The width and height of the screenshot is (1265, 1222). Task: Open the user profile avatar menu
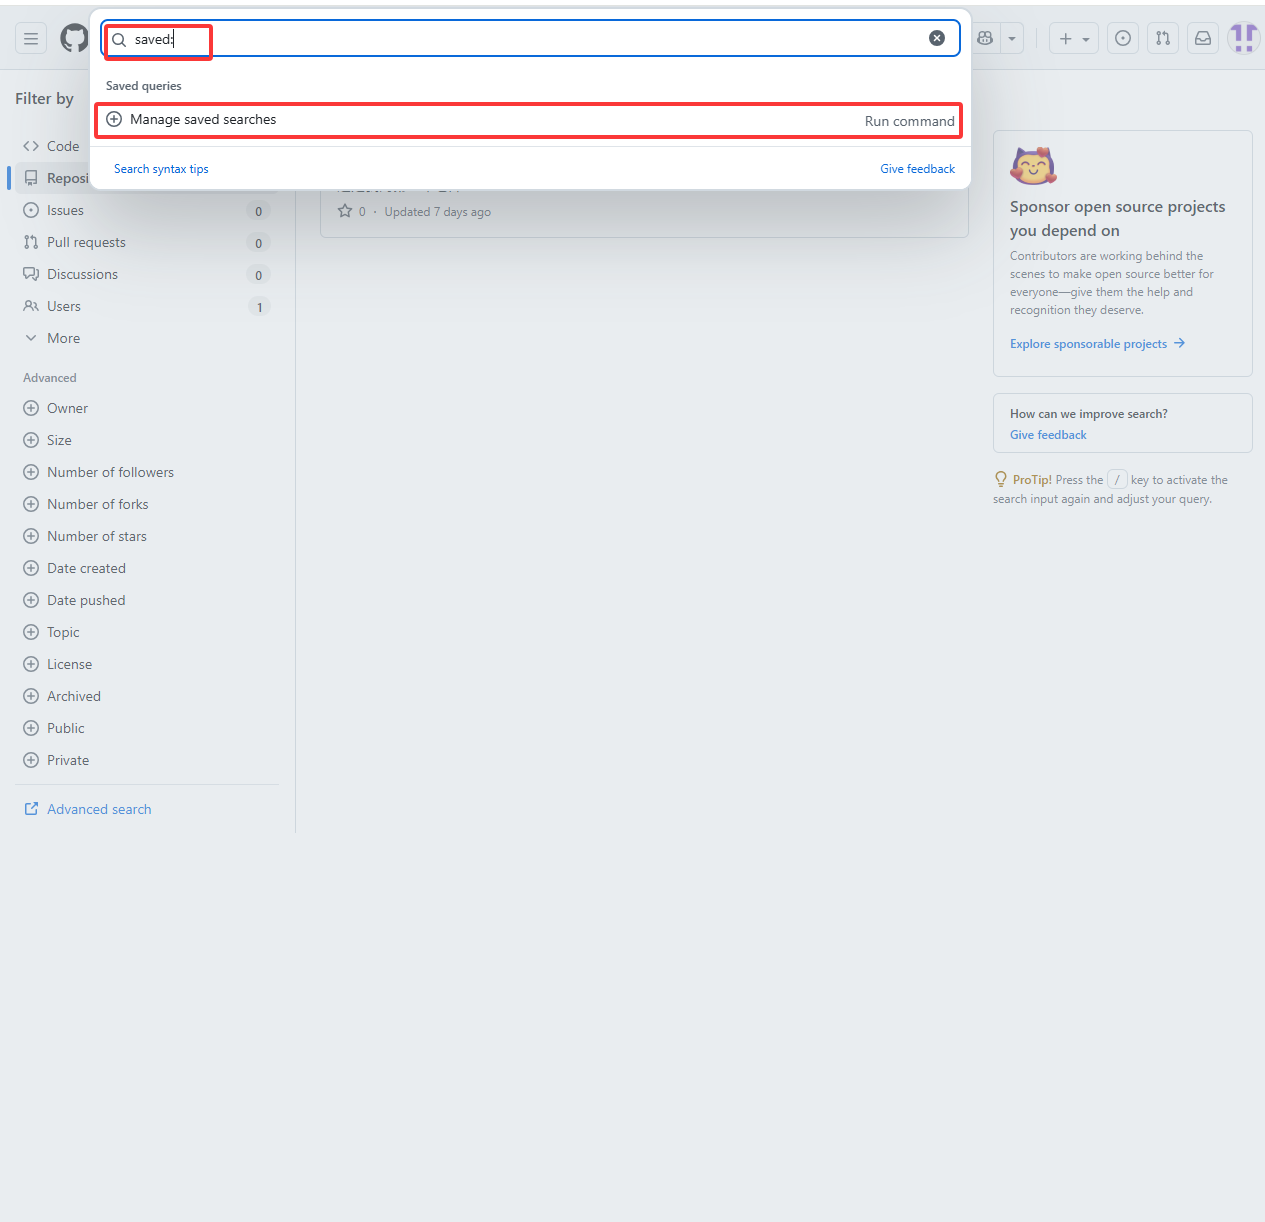1243,38
